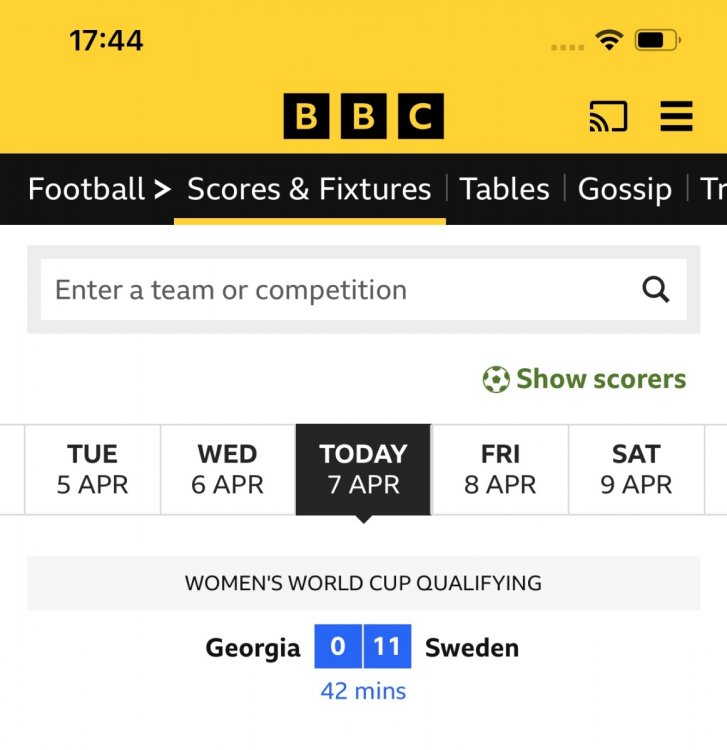Tap the cast to screen icon
The width and height of the screenshot is (727, 750).
tap(608, 117)
